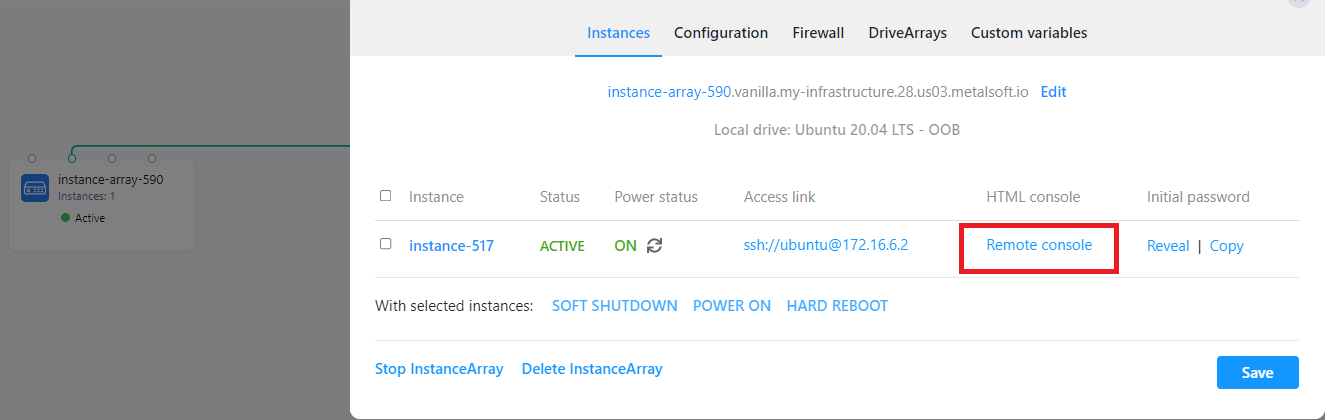Toggle the select-all instances checkbox

pyautogui.click(x=386, y=196)
